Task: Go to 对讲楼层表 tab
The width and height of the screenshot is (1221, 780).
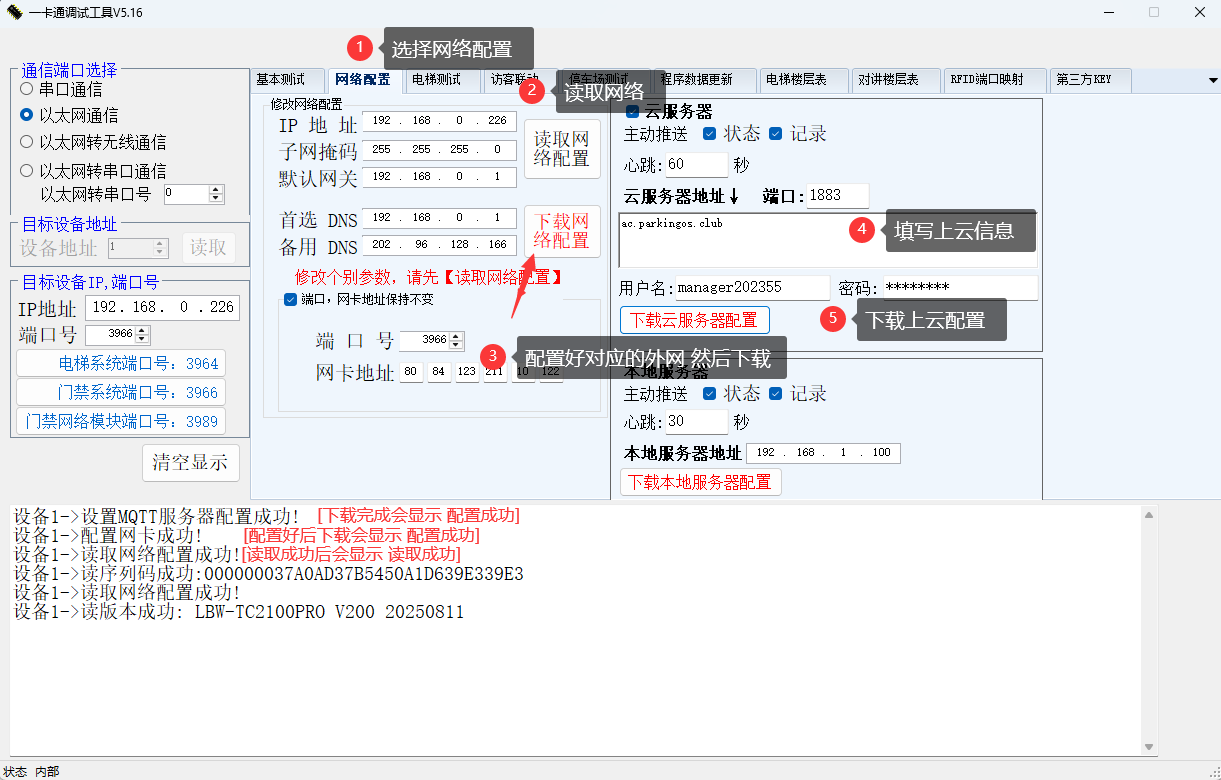Action: [896, 79]
